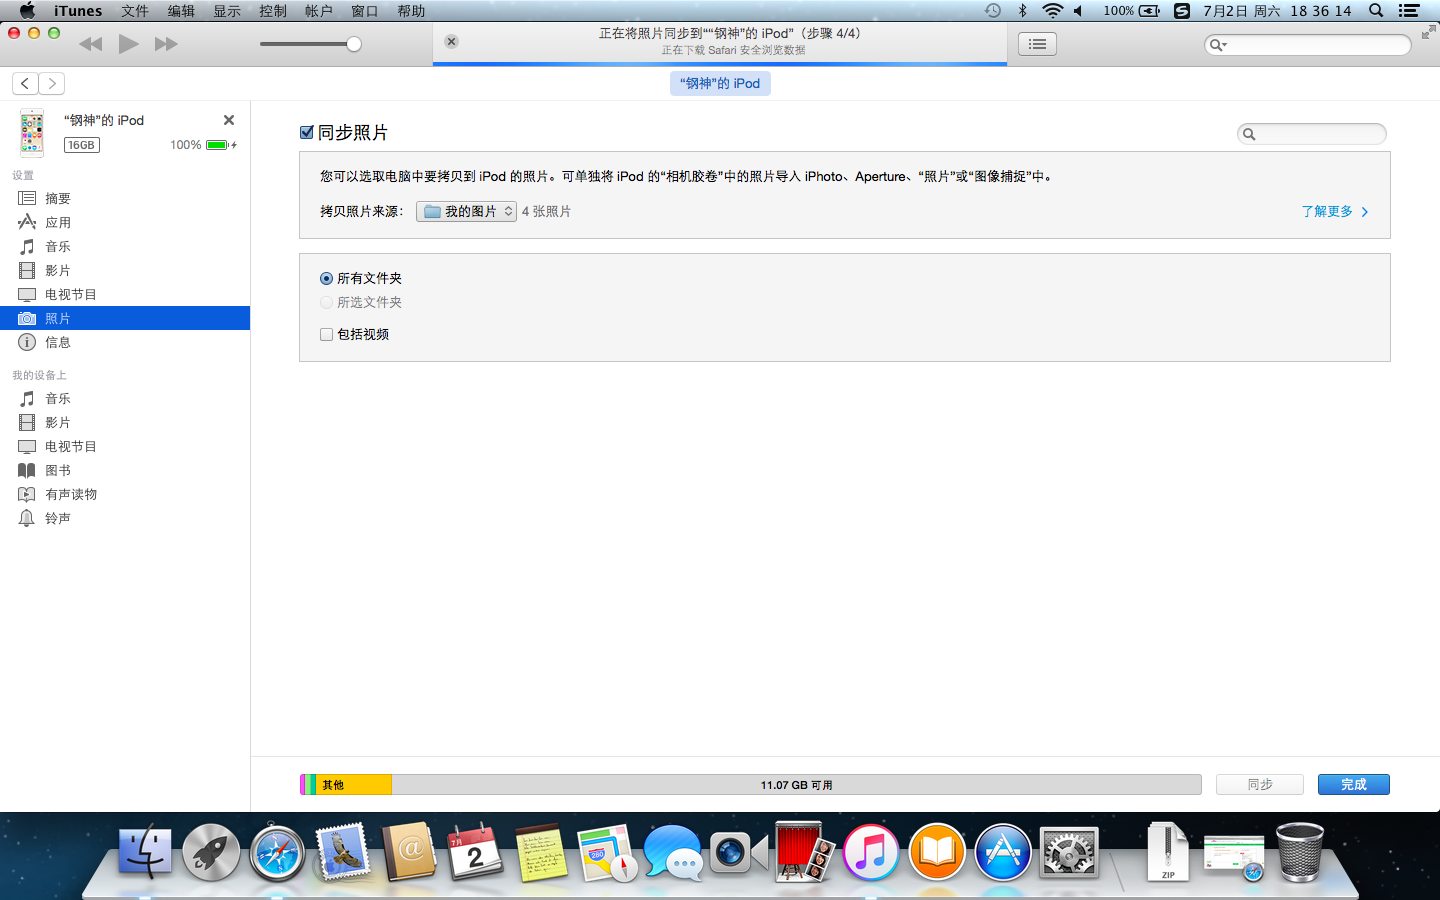Open Safari from the Dock
This screenshot has width=1440, height=900.
coord(277,852)
